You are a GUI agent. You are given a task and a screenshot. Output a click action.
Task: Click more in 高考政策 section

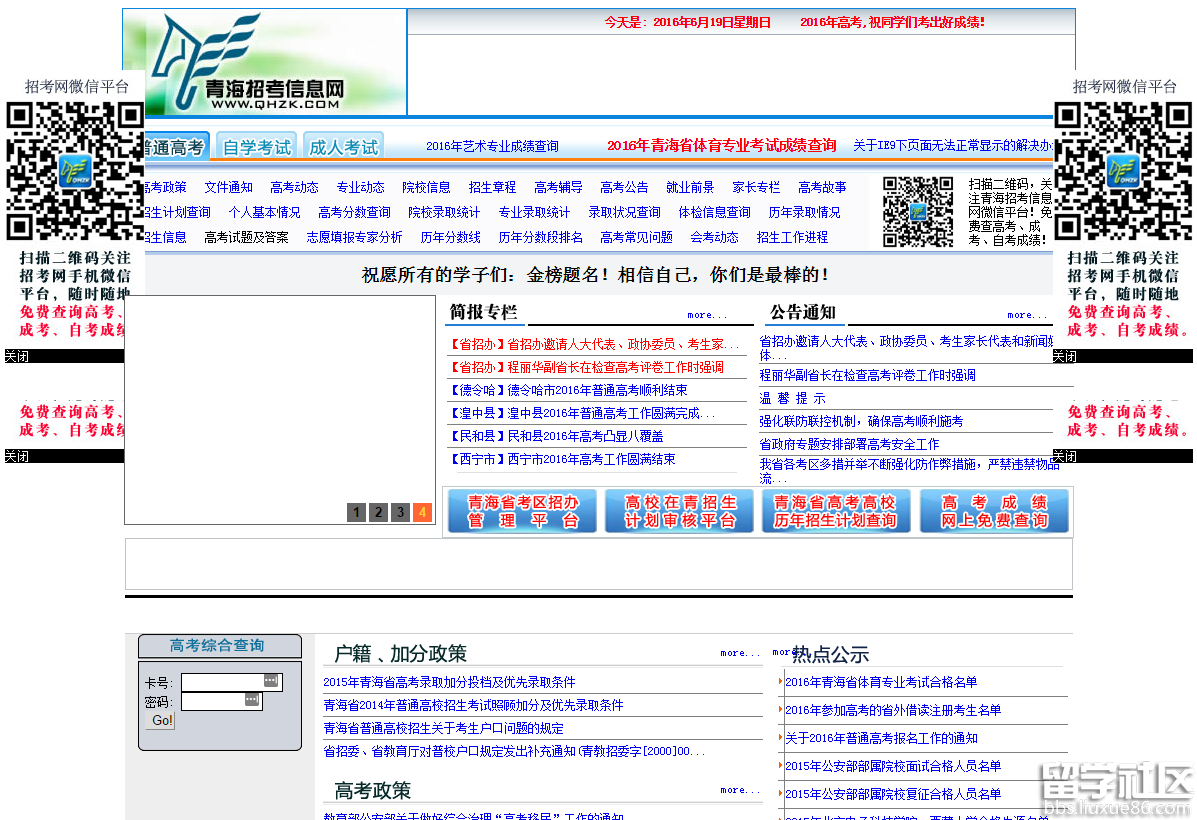(x=740, y=790)
